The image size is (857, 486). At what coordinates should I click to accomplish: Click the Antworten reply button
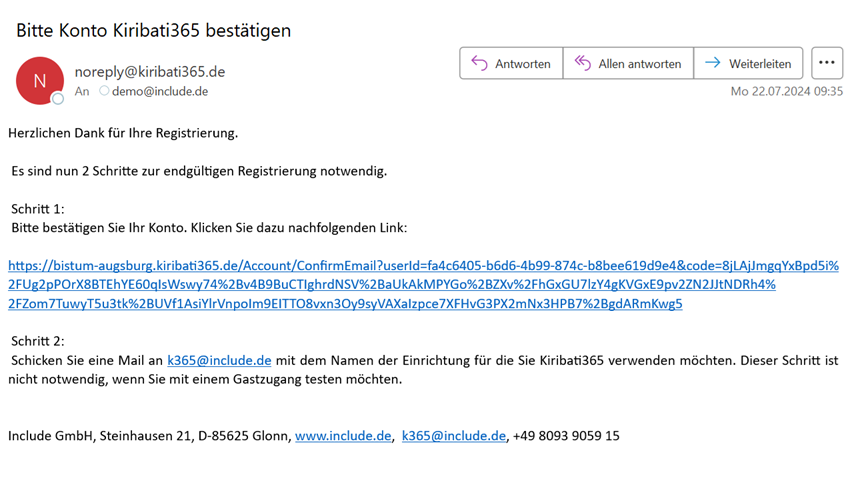511,63
